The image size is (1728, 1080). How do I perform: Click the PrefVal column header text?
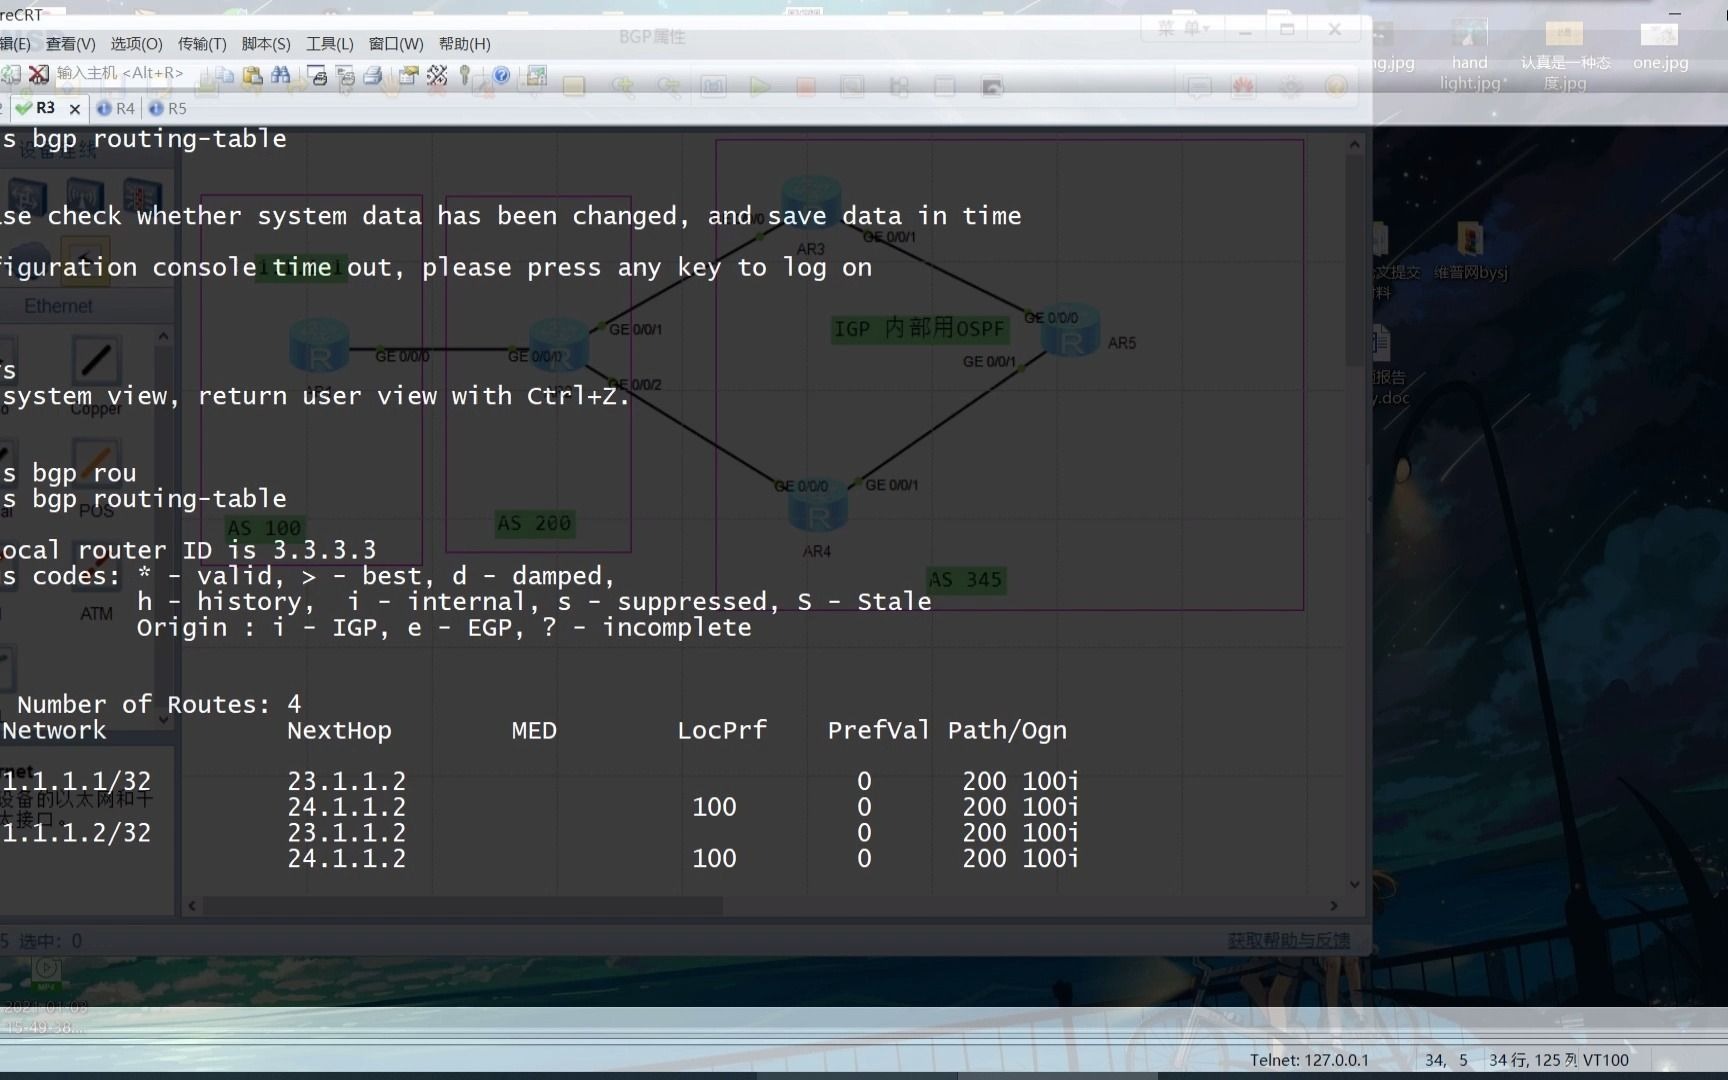(x=879, y=731)
